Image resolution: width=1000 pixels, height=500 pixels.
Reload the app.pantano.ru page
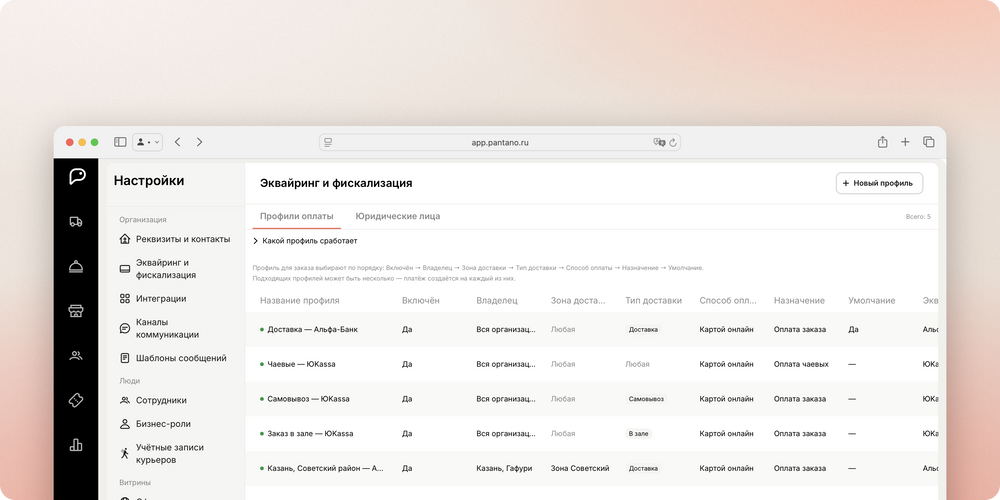tap(672, 143)
